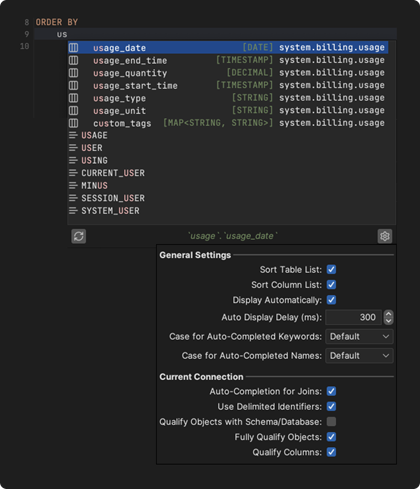Click the refresh completion cache icon
This screenshot has width=420, height=489.
pos(79,236)
